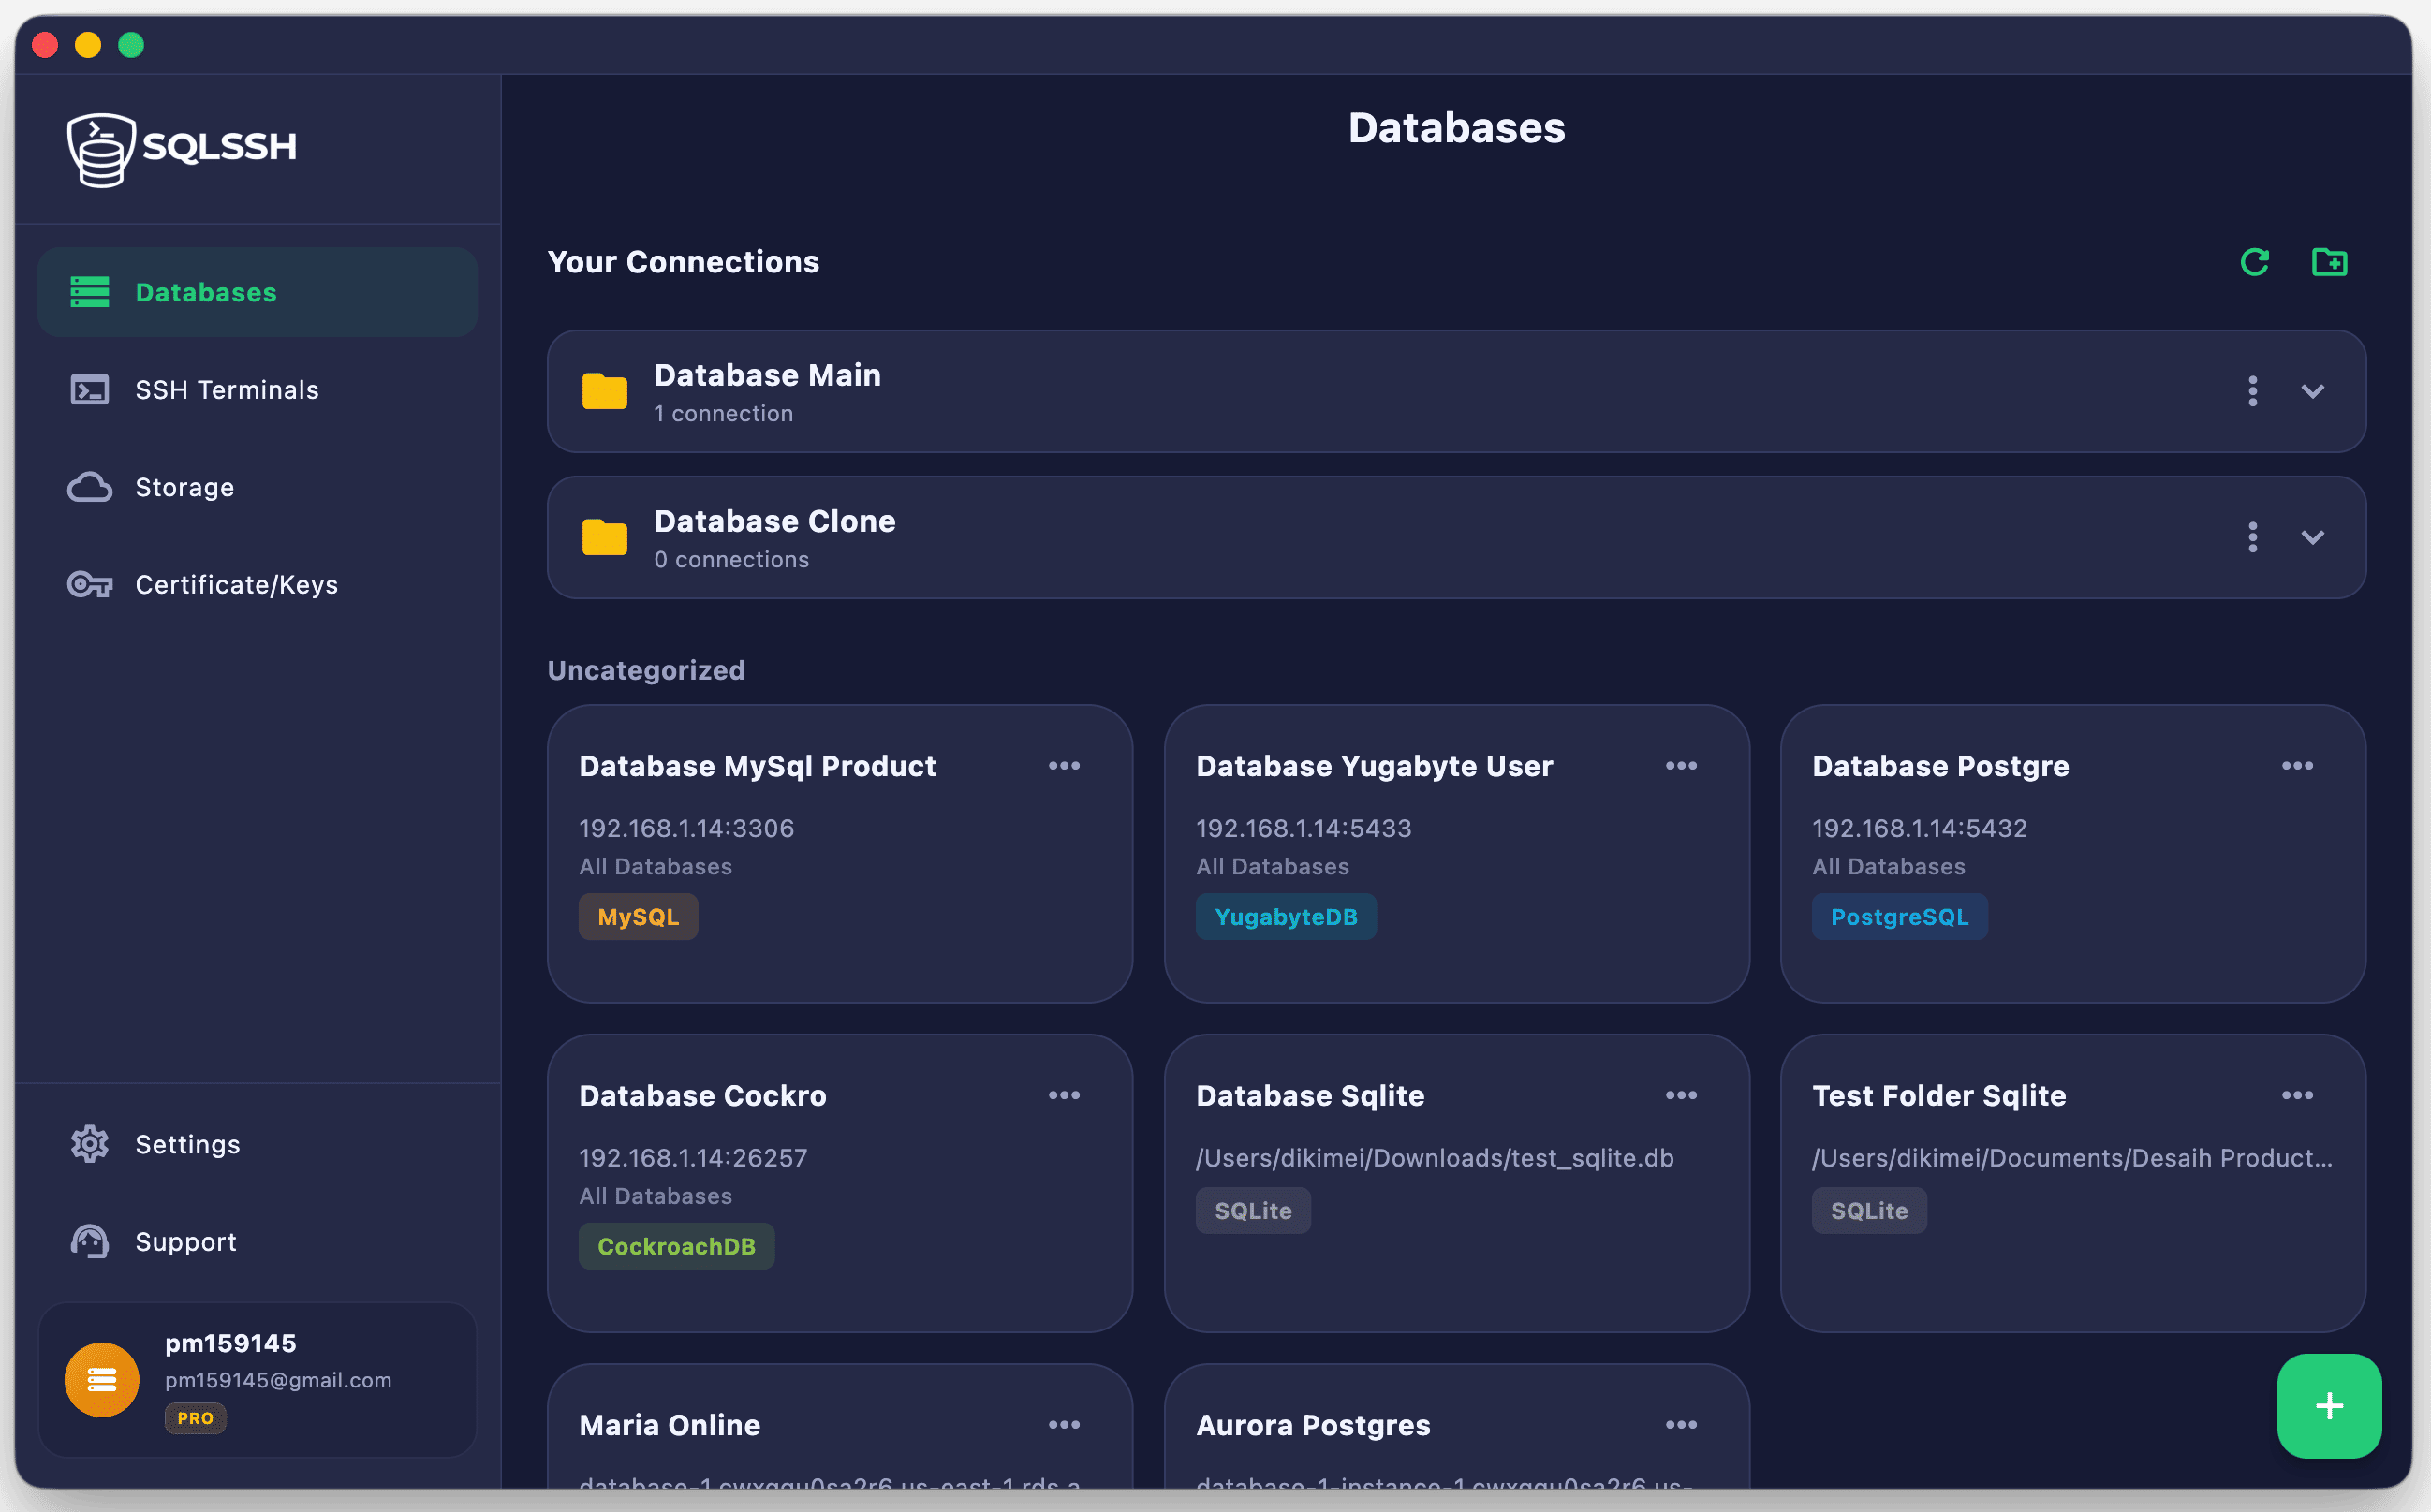
Task: Click the Databases stack icon in sidebar
Action: tap(90, 292)
